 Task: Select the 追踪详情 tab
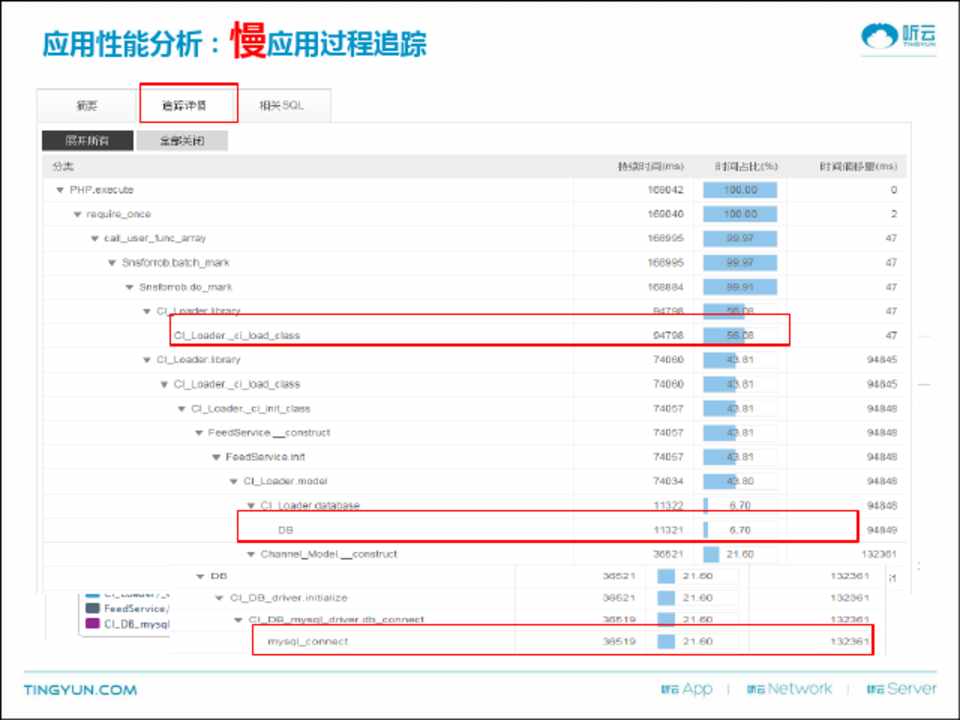[x=185, y=105]
